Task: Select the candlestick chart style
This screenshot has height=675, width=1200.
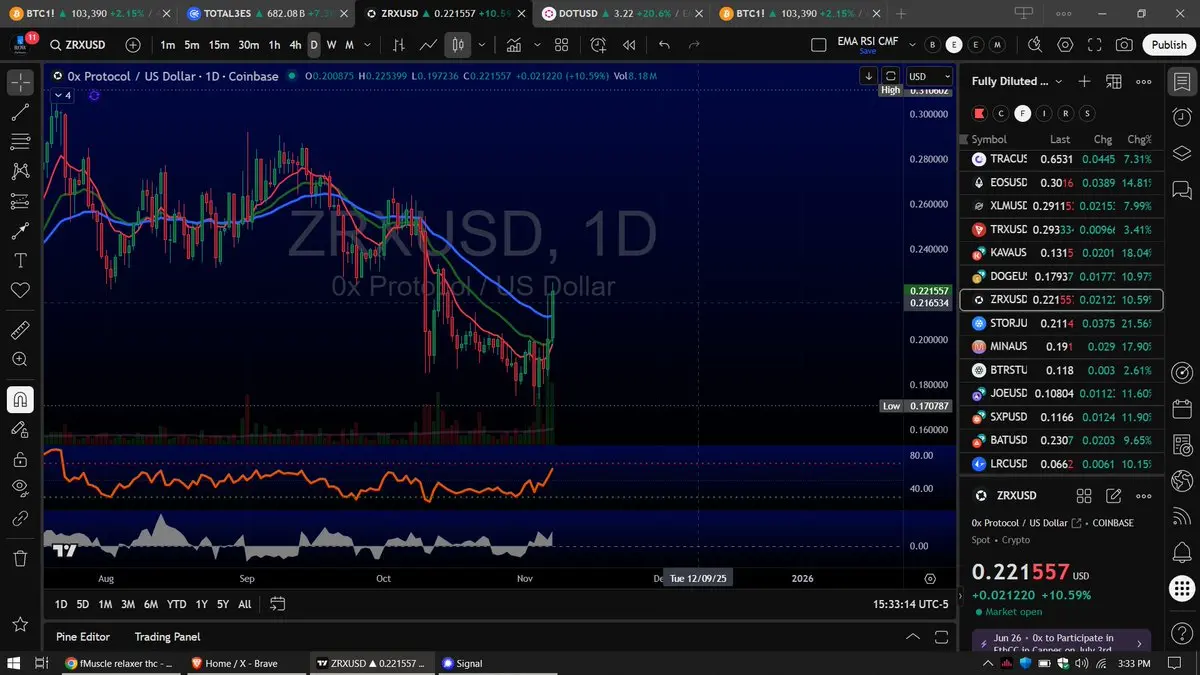Action: pyautogui.click(x=458, y=45)
